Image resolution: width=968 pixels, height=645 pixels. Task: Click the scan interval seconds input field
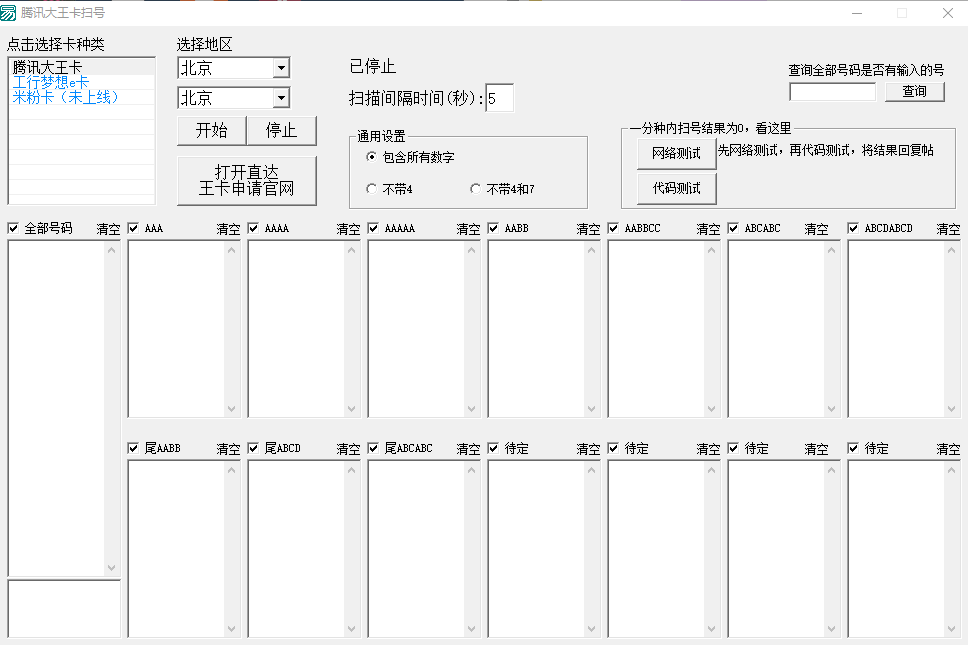(499, 98)
